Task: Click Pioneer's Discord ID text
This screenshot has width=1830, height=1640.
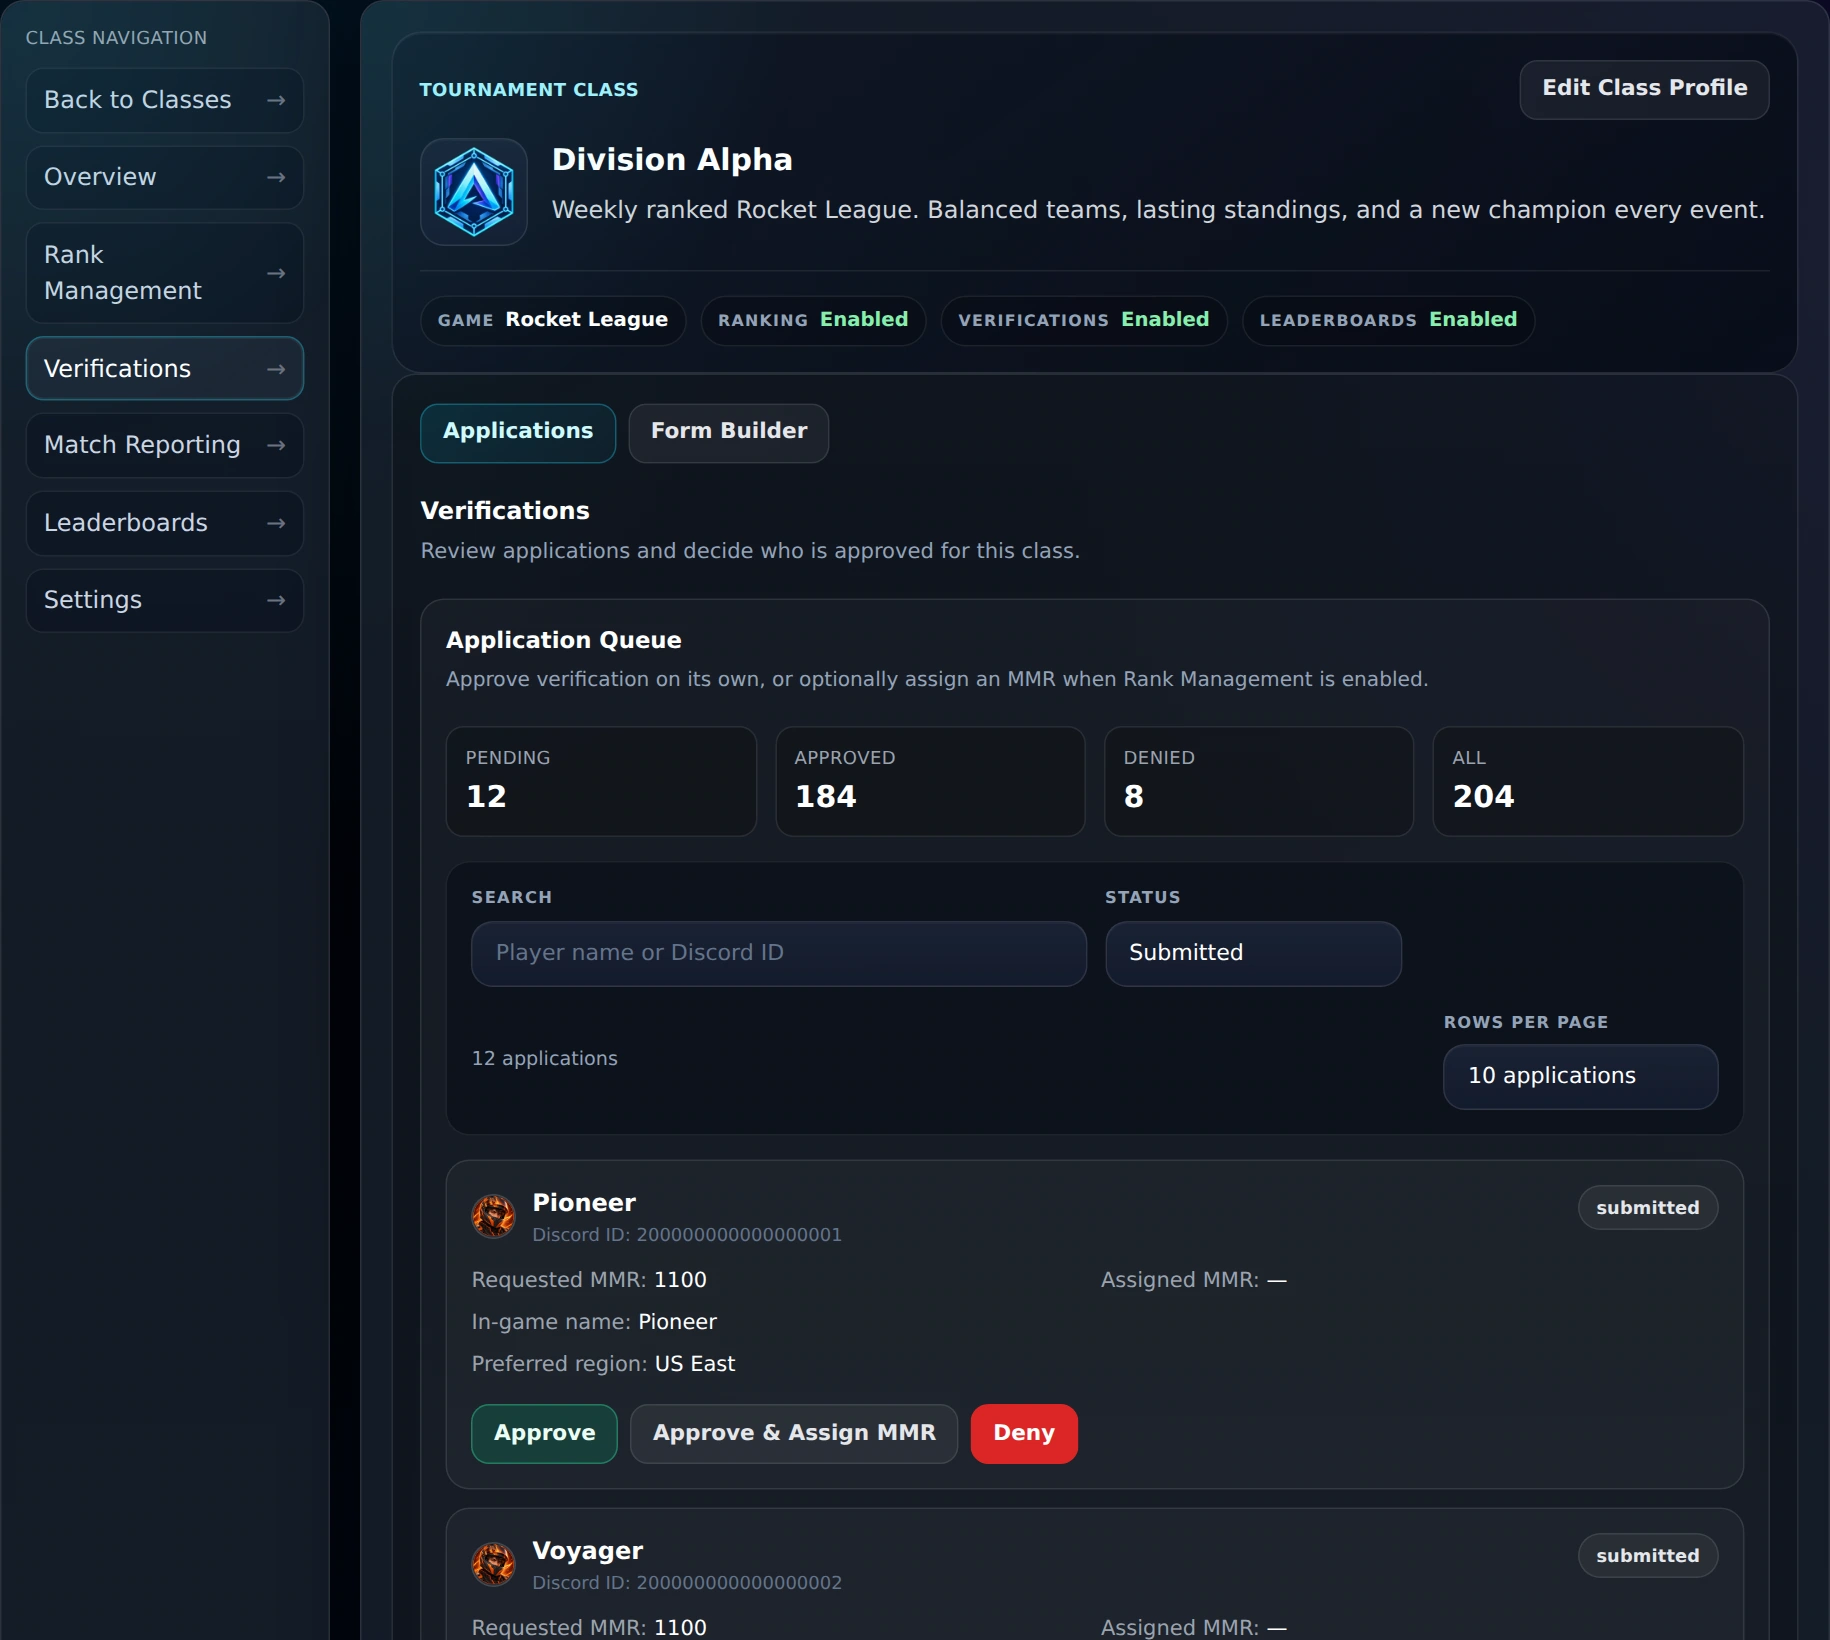Action: [687, 1235]
